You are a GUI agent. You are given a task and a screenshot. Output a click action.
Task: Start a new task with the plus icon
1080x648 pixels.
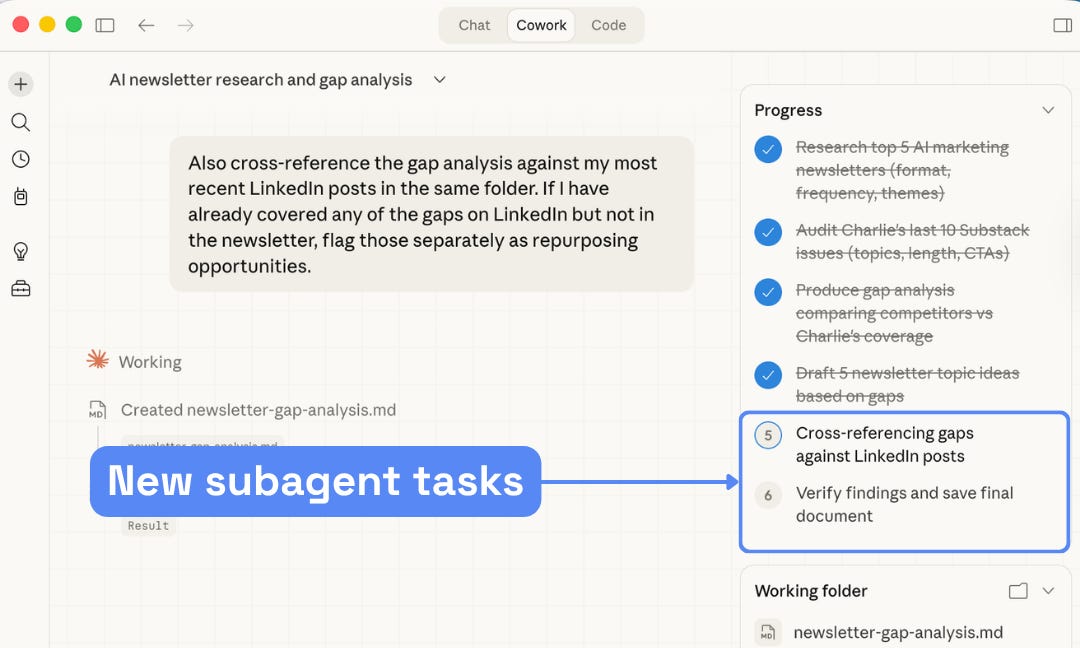[x=21, y=84]
